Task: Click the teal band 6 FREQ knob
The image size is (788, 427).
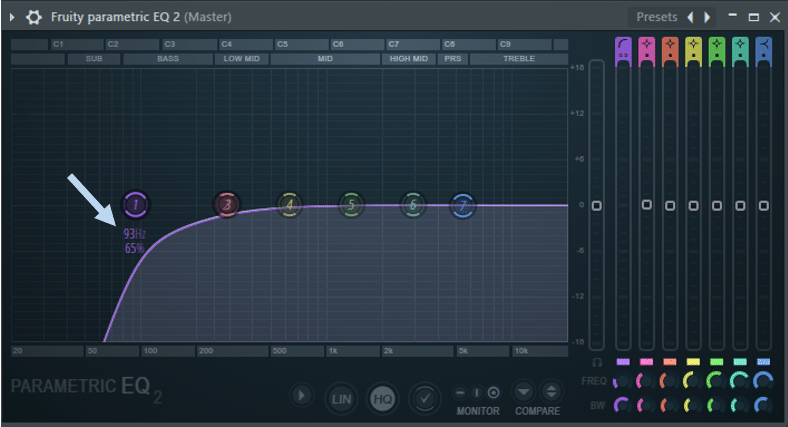Action: (739, 381)
